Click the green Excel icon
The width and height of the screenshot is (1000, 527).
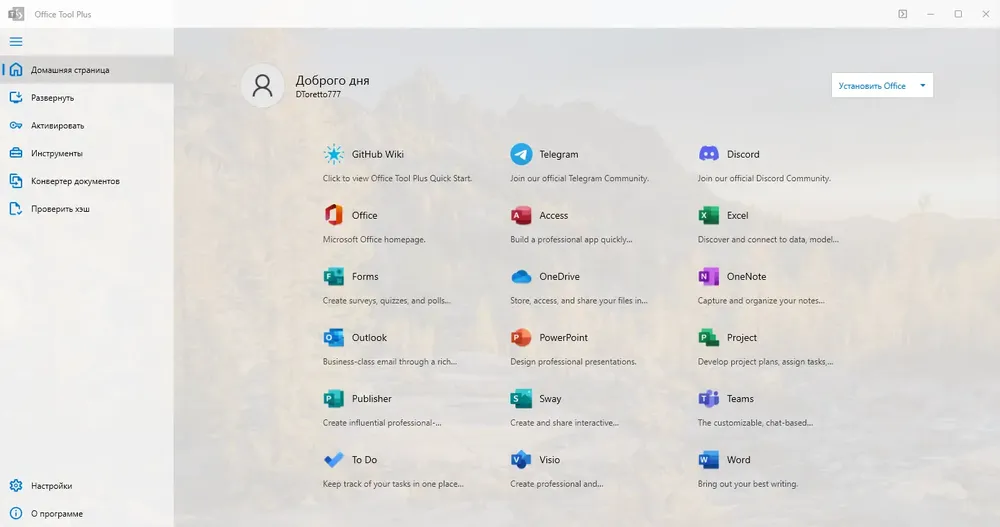pyautogui.click(x=709, y=216)
